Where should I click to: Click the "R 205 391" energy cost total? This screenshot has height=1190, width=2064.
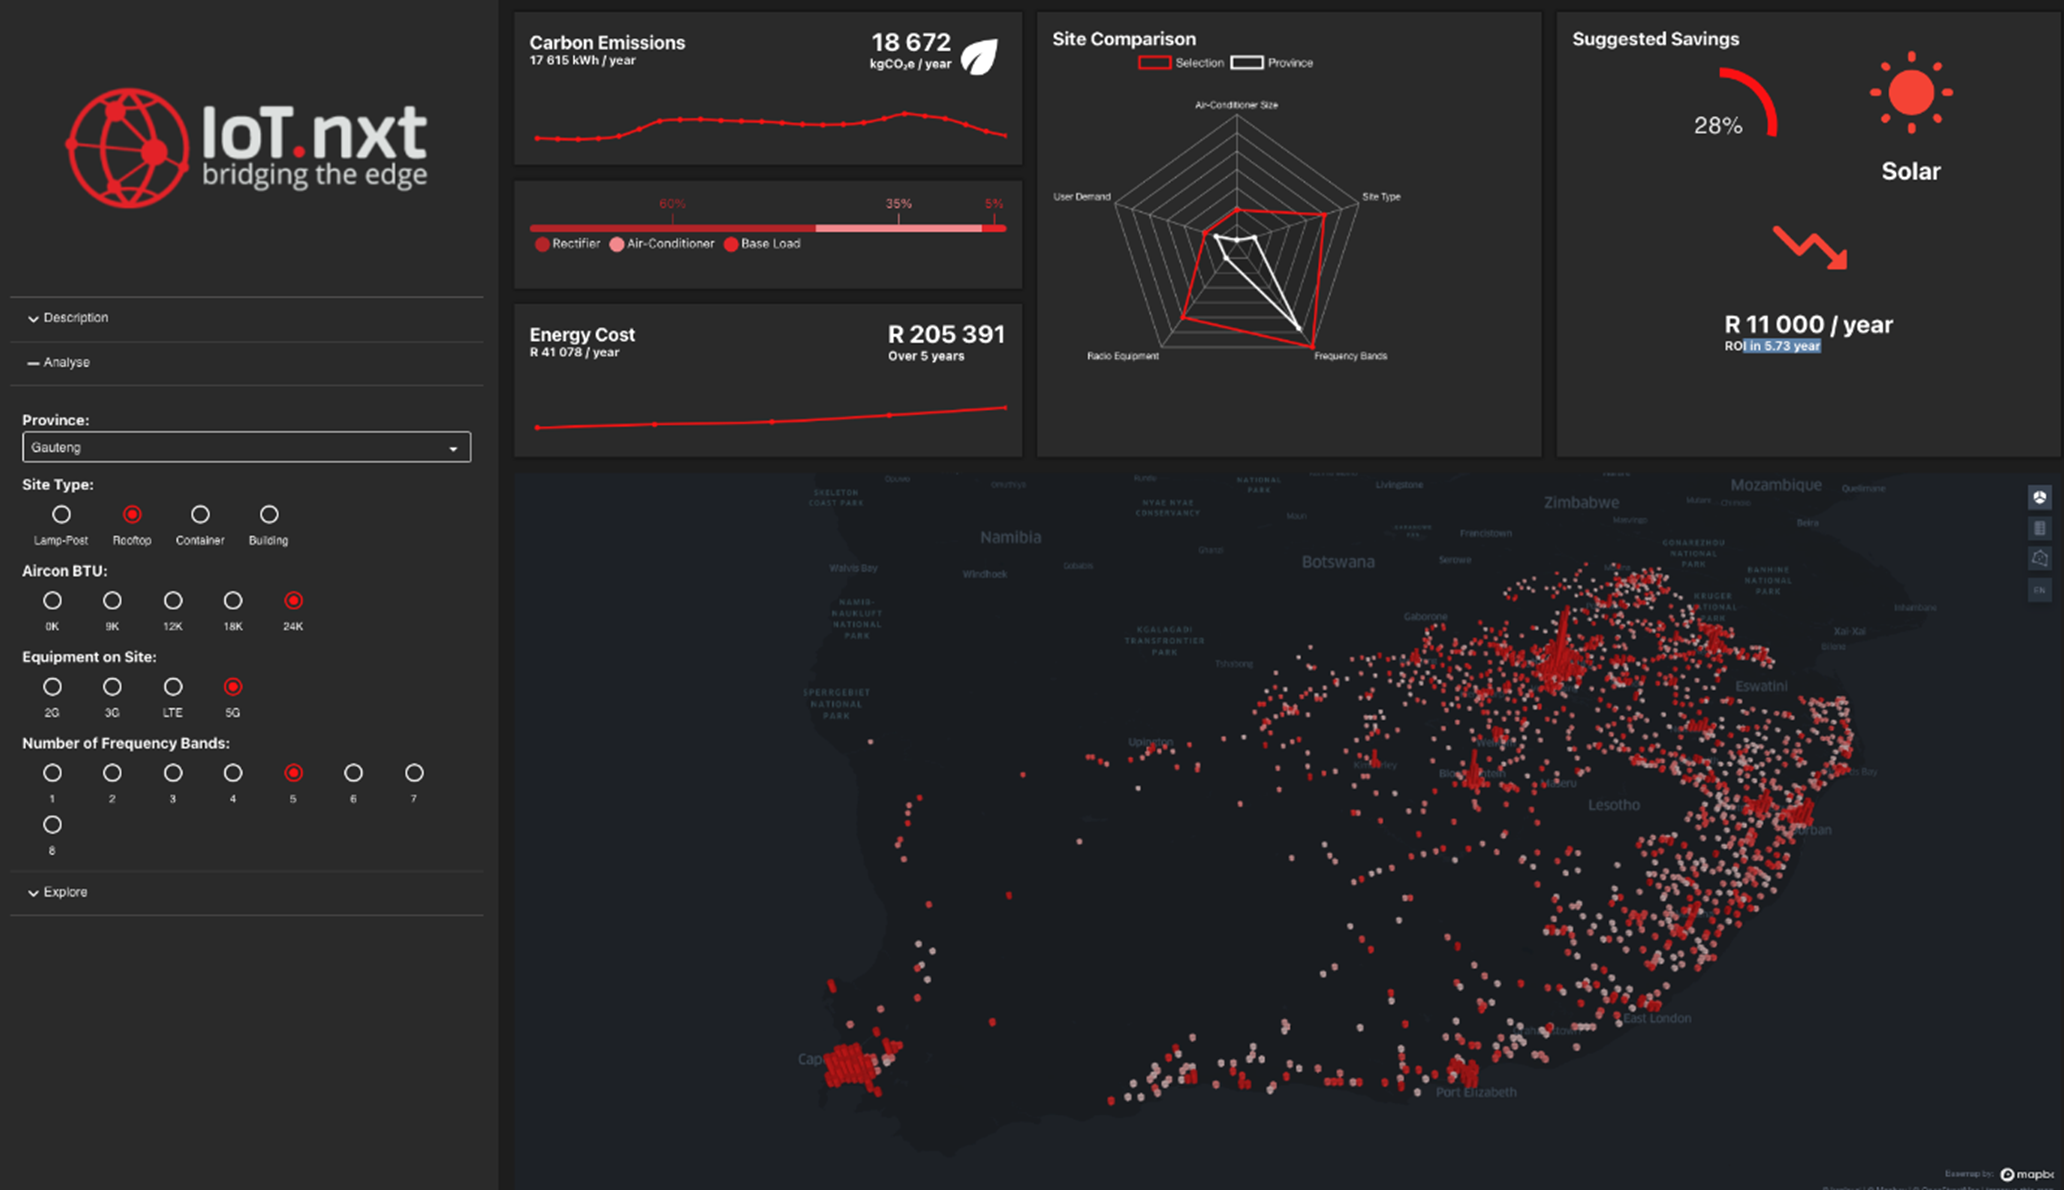[x=946, y=334]
